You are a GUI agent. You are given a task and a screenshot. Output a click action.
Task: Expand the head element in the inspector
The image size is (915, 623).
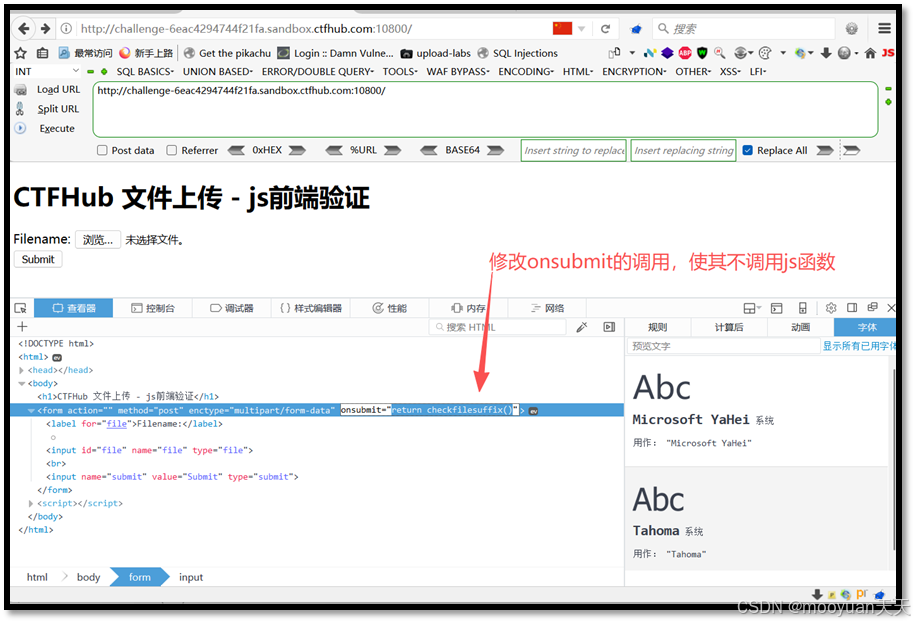pos(22,369)
